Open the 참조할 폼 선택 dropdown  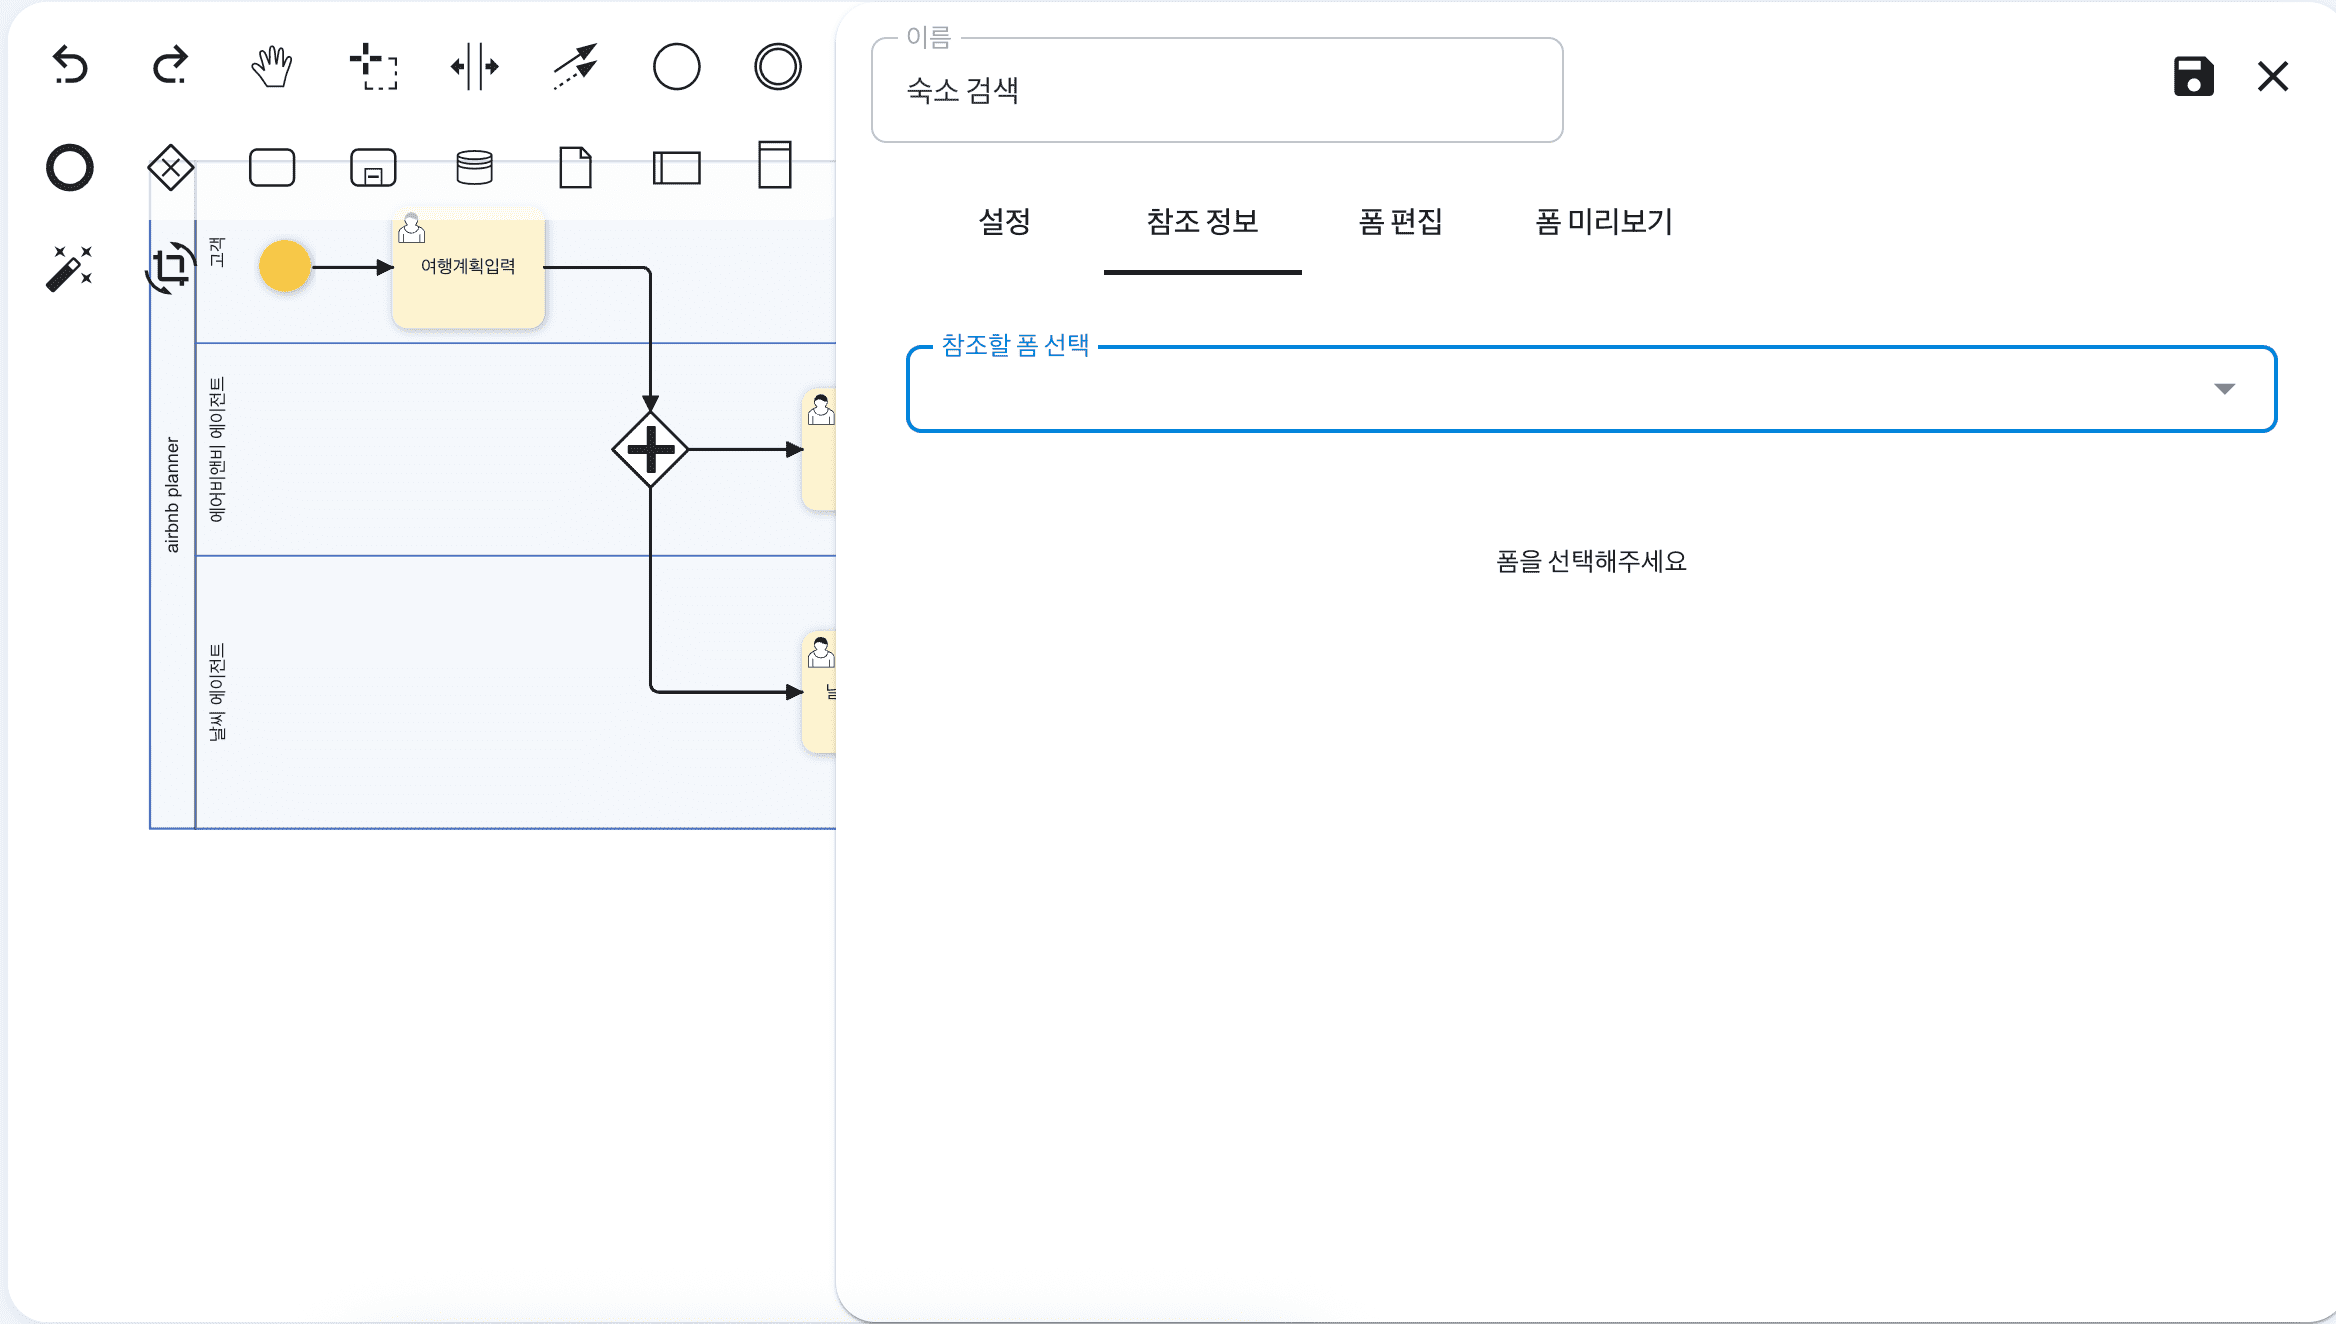click(1590, 389)
